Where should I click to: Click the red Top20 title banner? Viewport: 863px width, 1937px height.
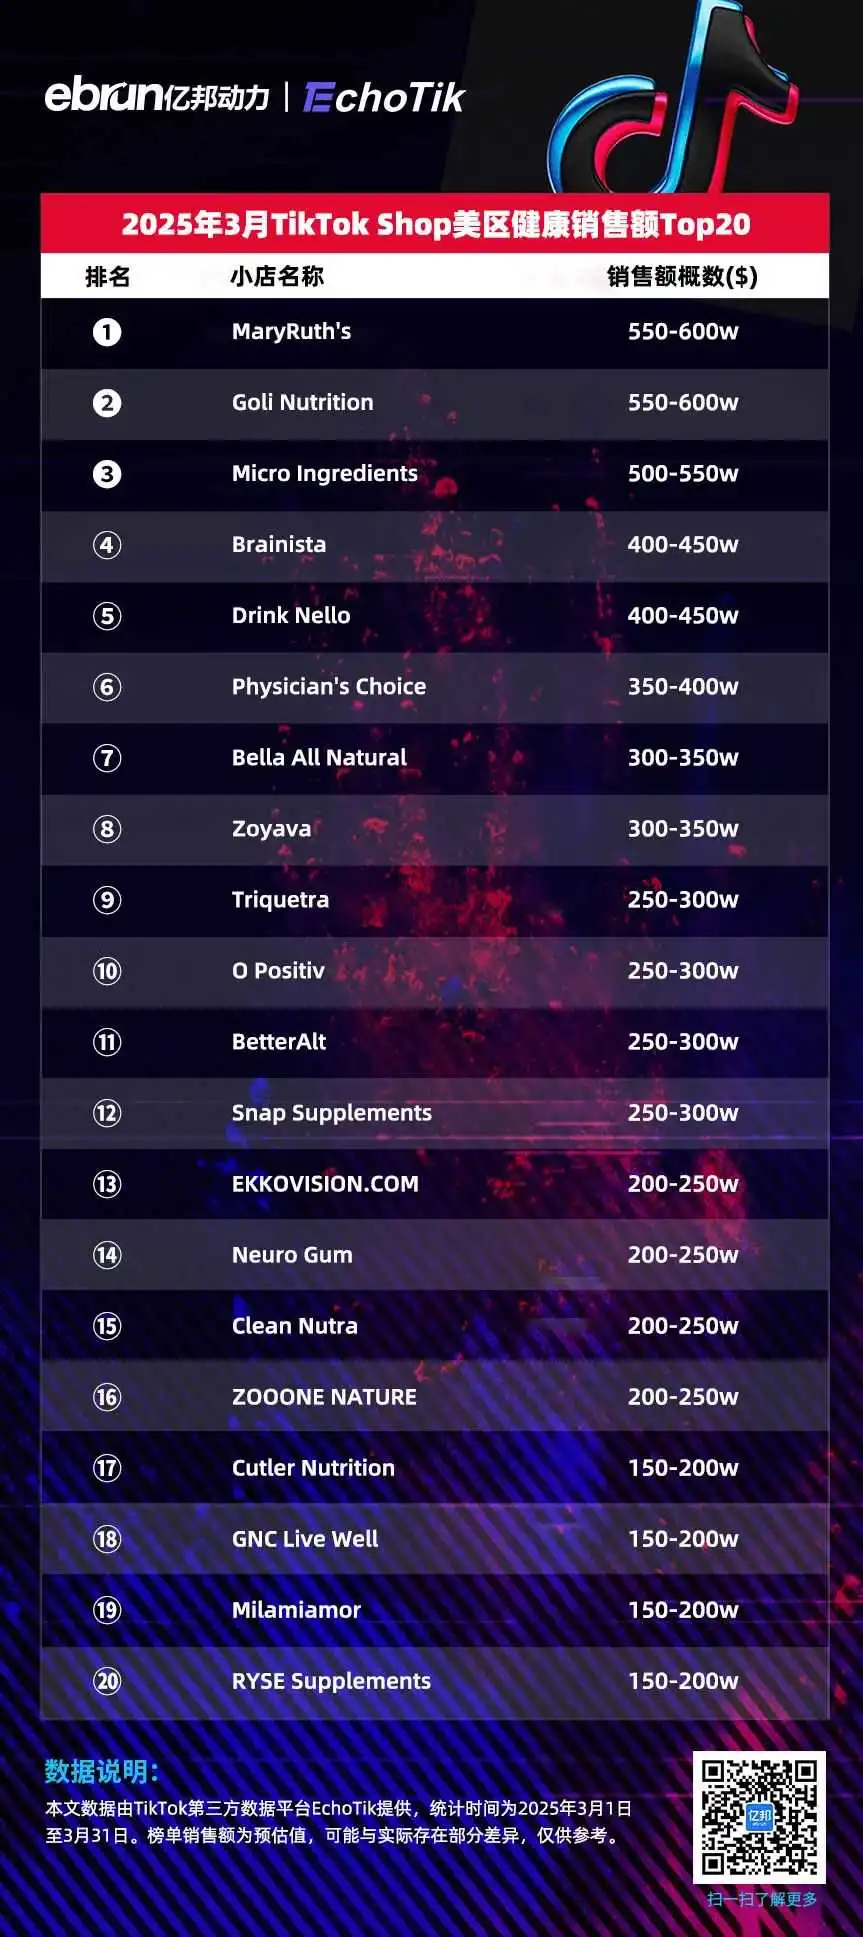click(x=435, y=223)
